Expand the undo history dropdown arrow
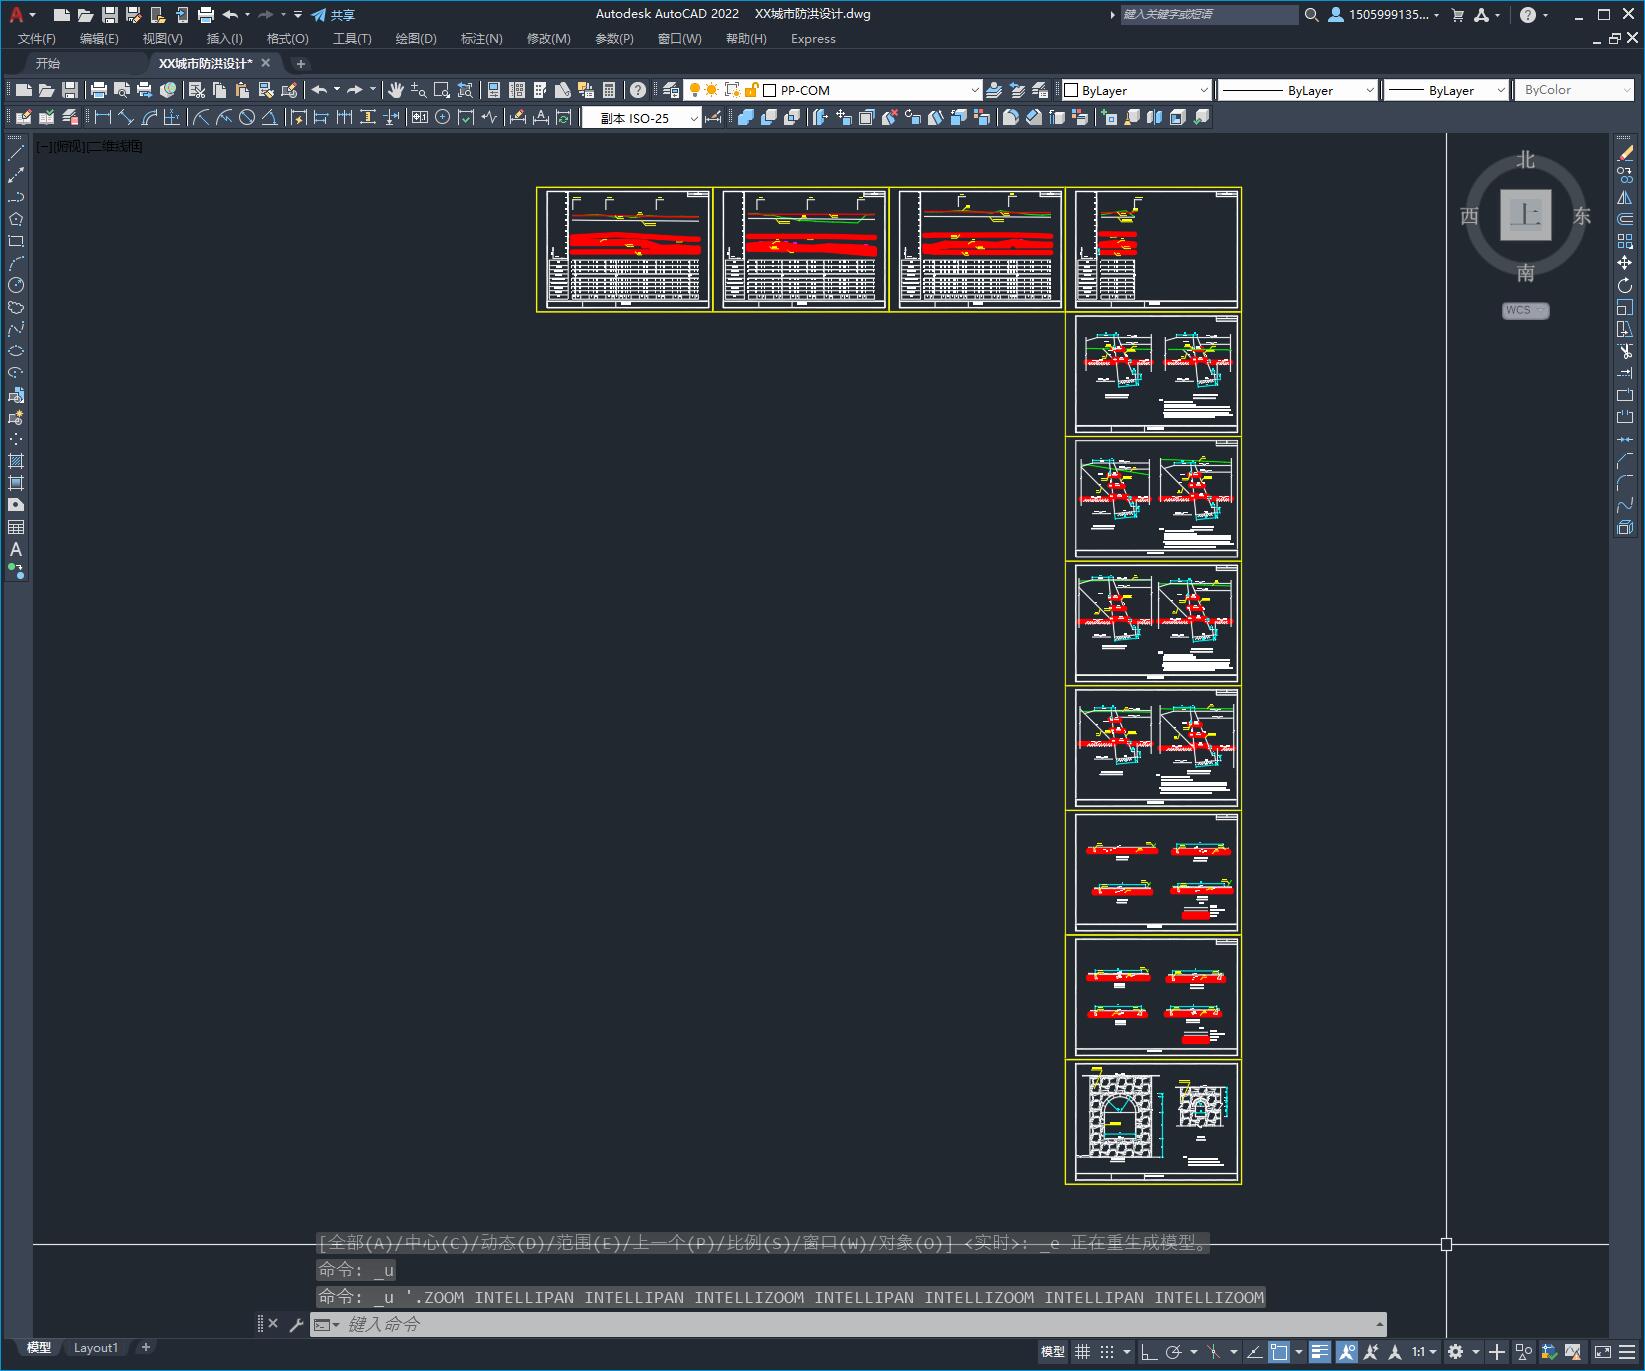 [337, 90]
